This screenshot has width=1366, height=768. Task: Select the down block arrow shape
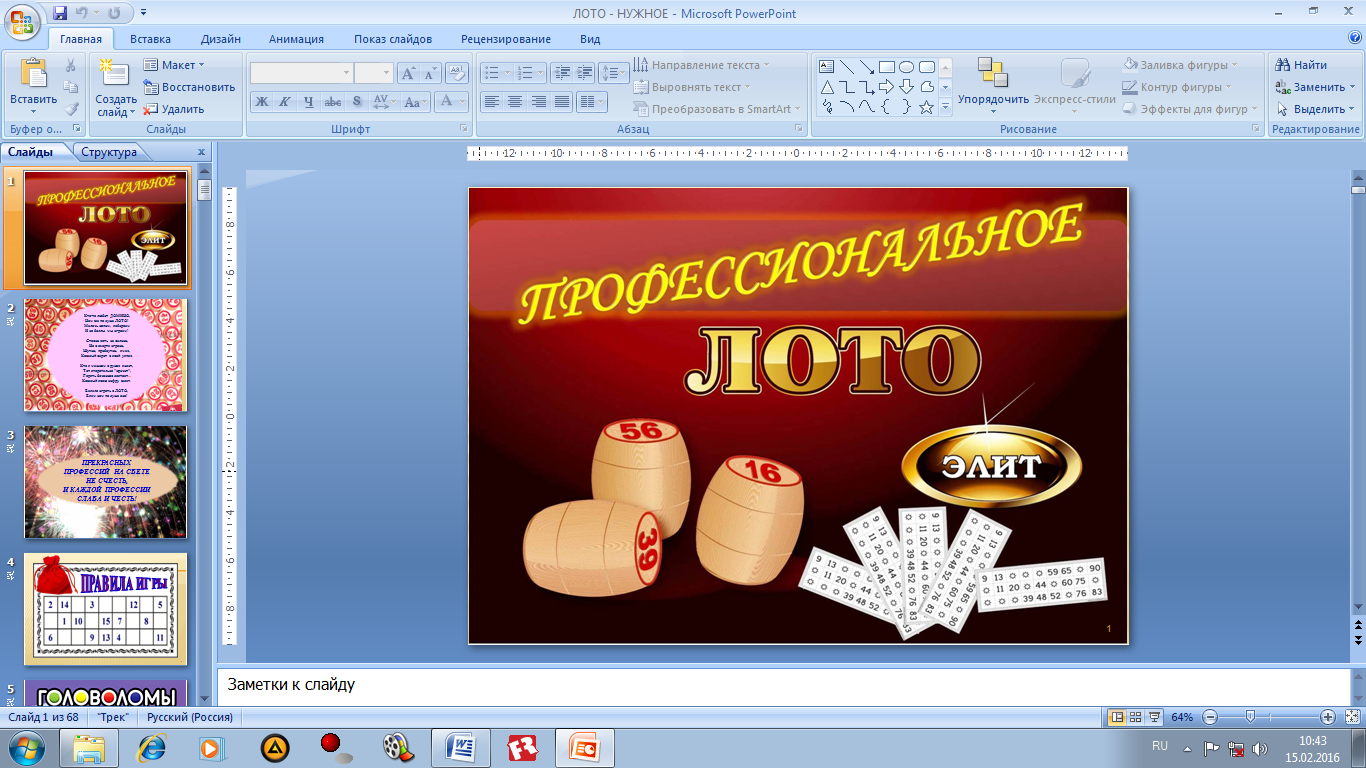[x=907, y=87]
